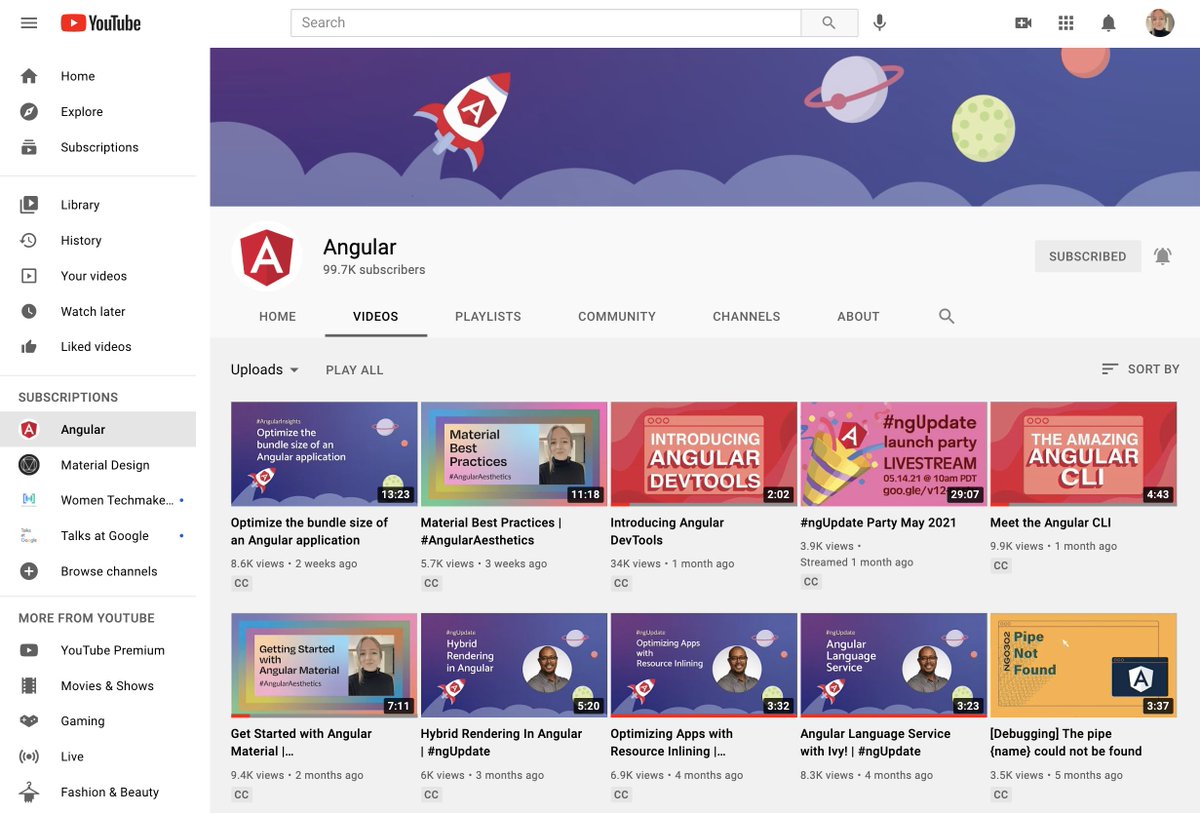Open the Uploads dropdown
1200x813 pixels.
click(263, 369)
